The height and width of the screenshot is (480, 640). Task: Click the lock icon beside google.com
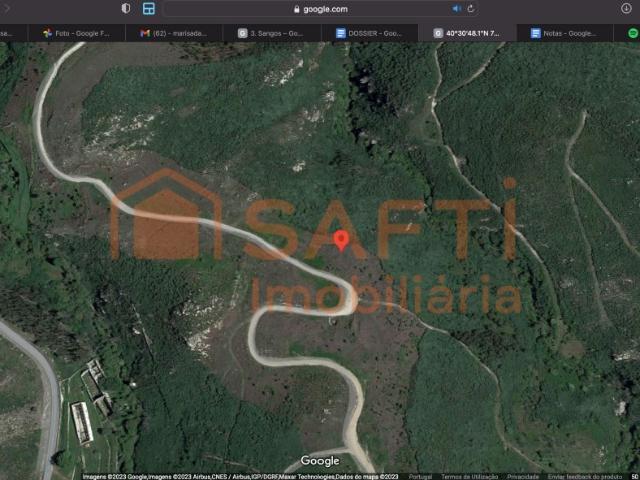pos(296,9)
